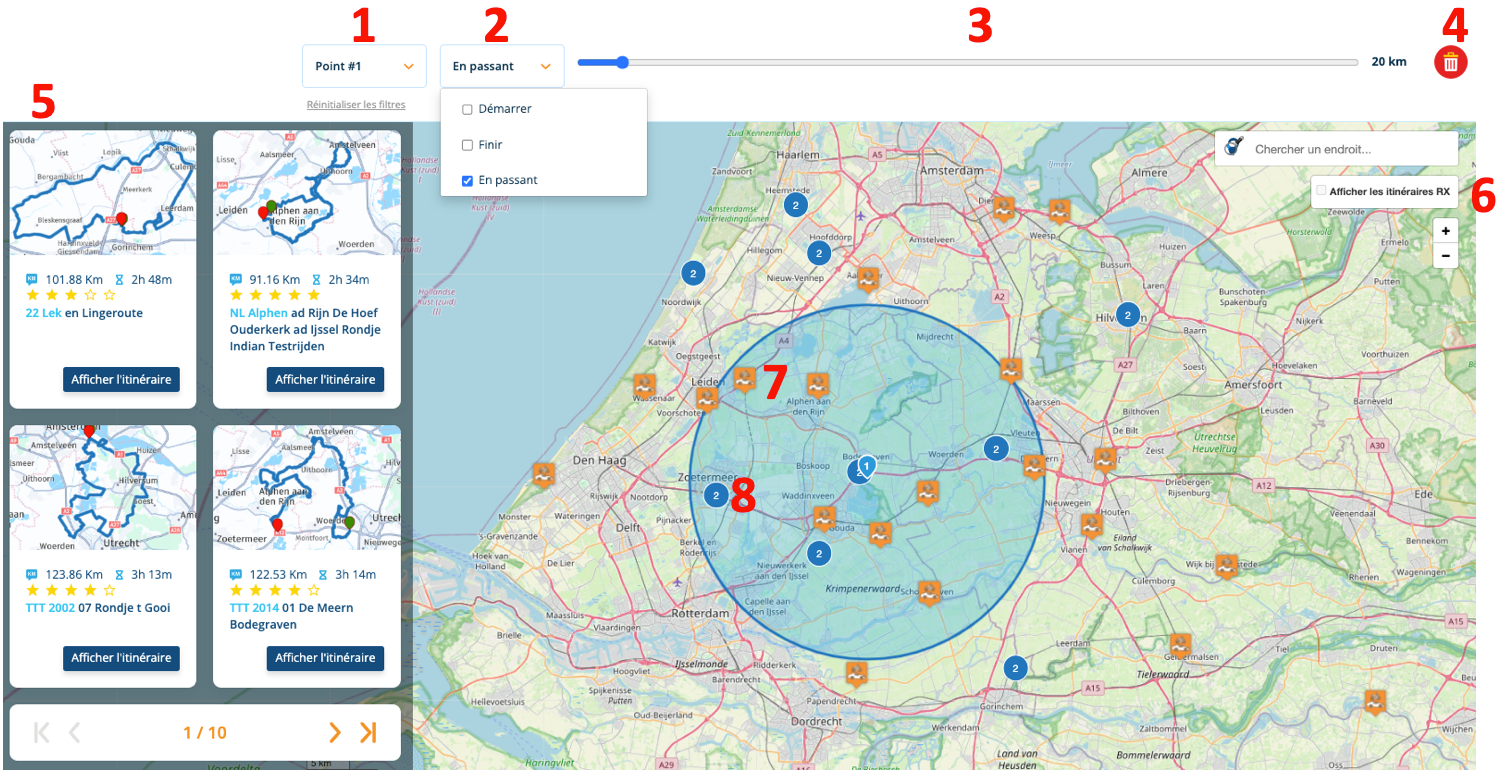The height and width of the screenshot is (772, 1503).
Task: Open the 123.86 Km route map thumbnail
Action: pos(103,487)
